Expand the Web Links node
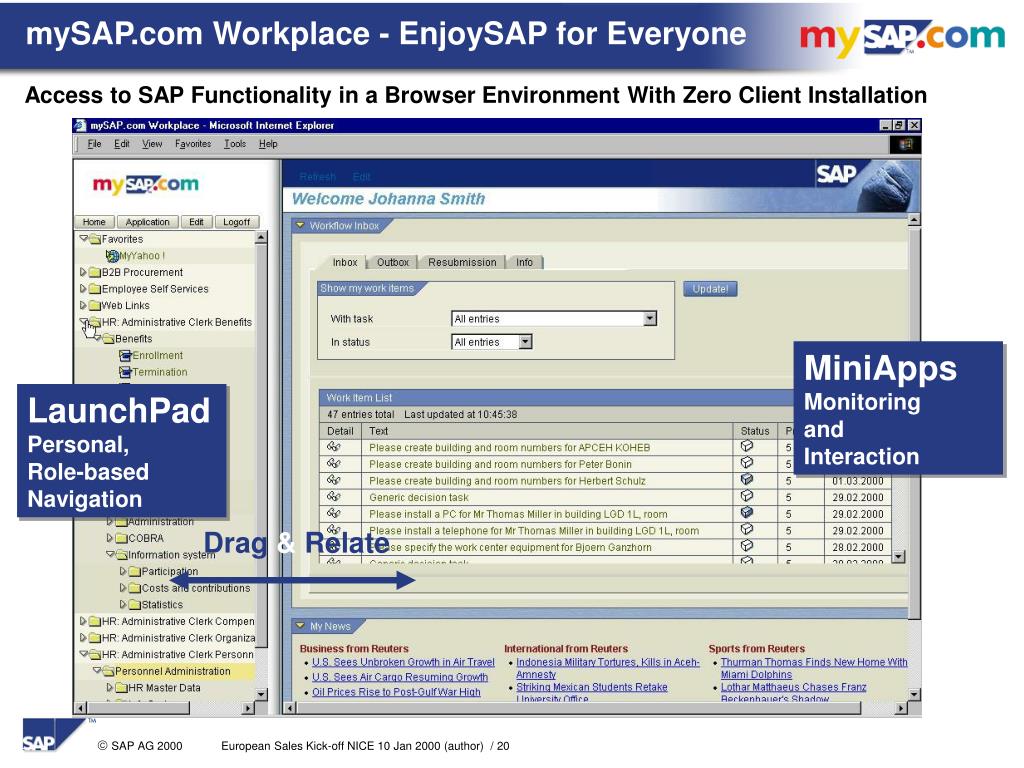The width and height of the screenshot is (1024, 768). (x=83, y=305)
